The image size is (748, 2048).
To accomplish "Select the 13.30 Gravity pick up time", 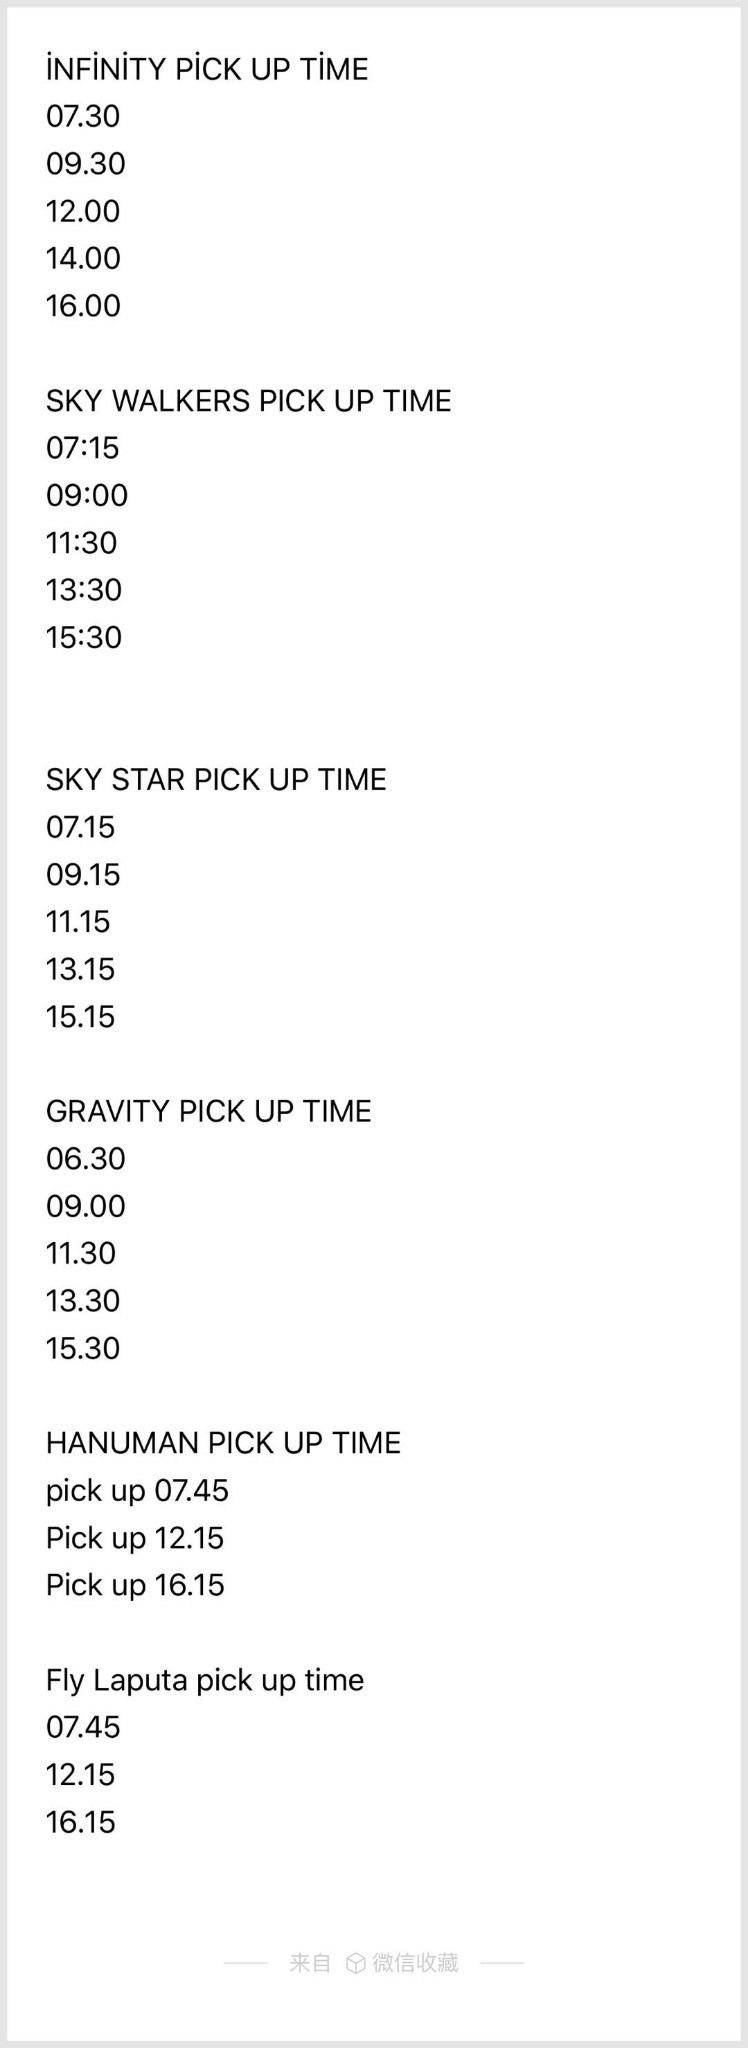I will pyautogui.click(x=83, y=1301).
